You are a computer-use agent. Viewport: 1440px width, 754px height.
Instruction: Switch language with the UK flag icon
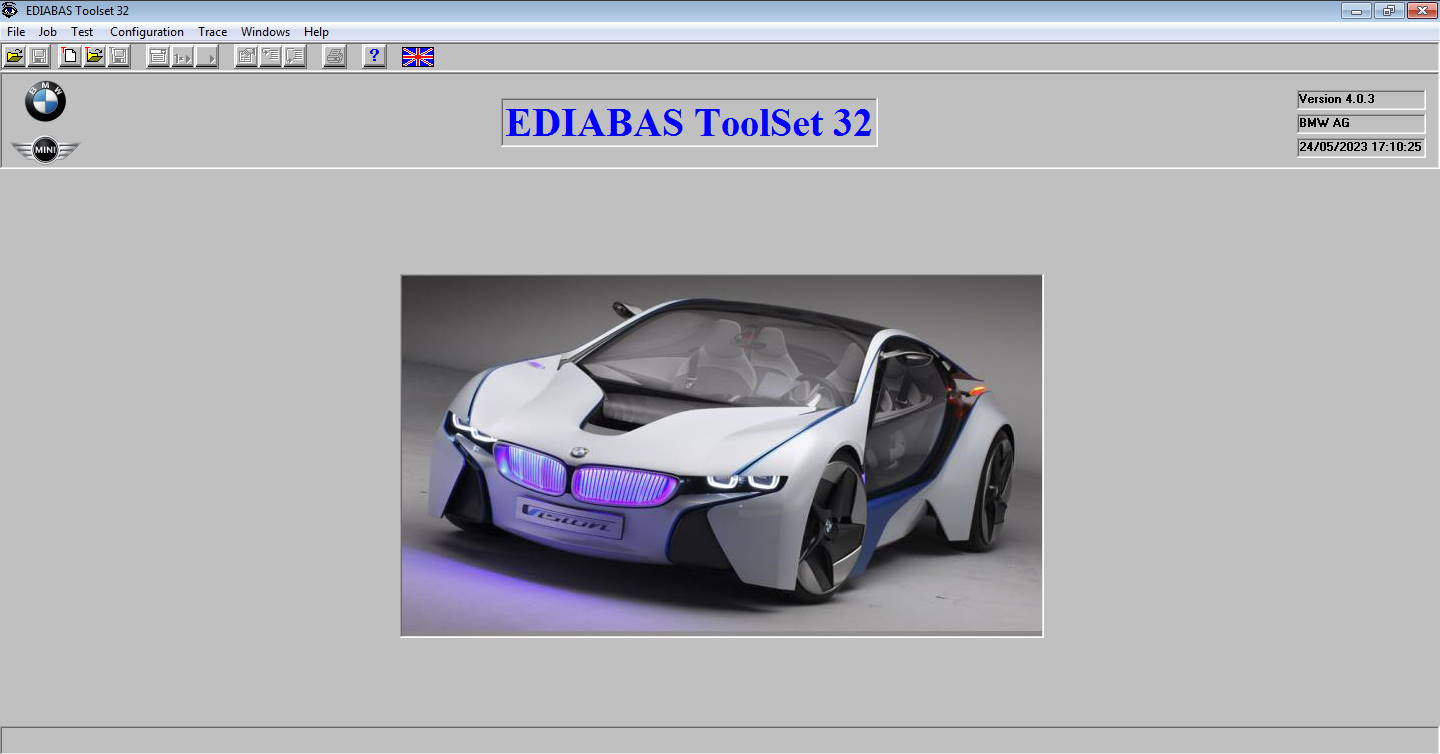click(418, 57)
